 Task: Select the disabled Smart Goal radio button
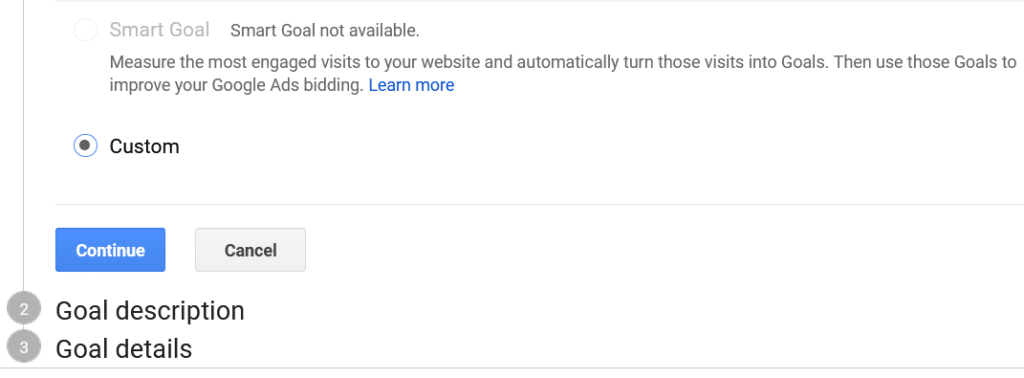click(86, 30)
